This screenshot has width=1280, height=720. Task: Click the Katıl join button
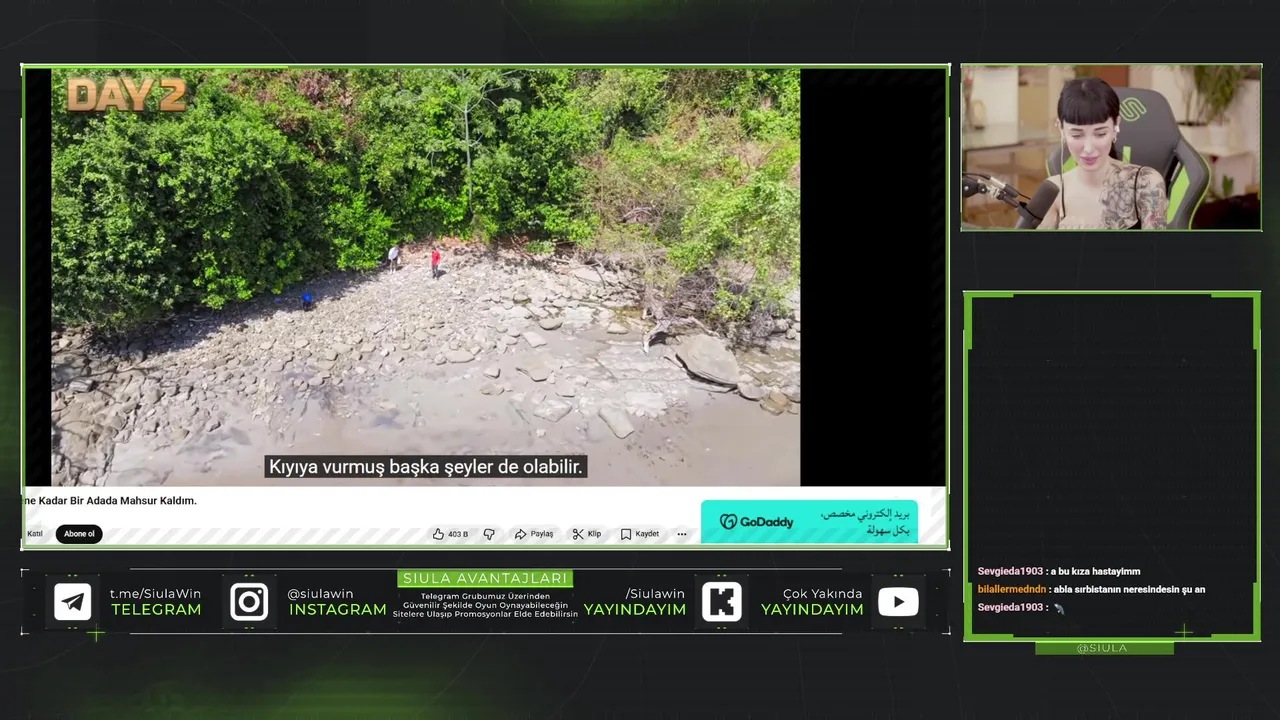tap(35, 534)
